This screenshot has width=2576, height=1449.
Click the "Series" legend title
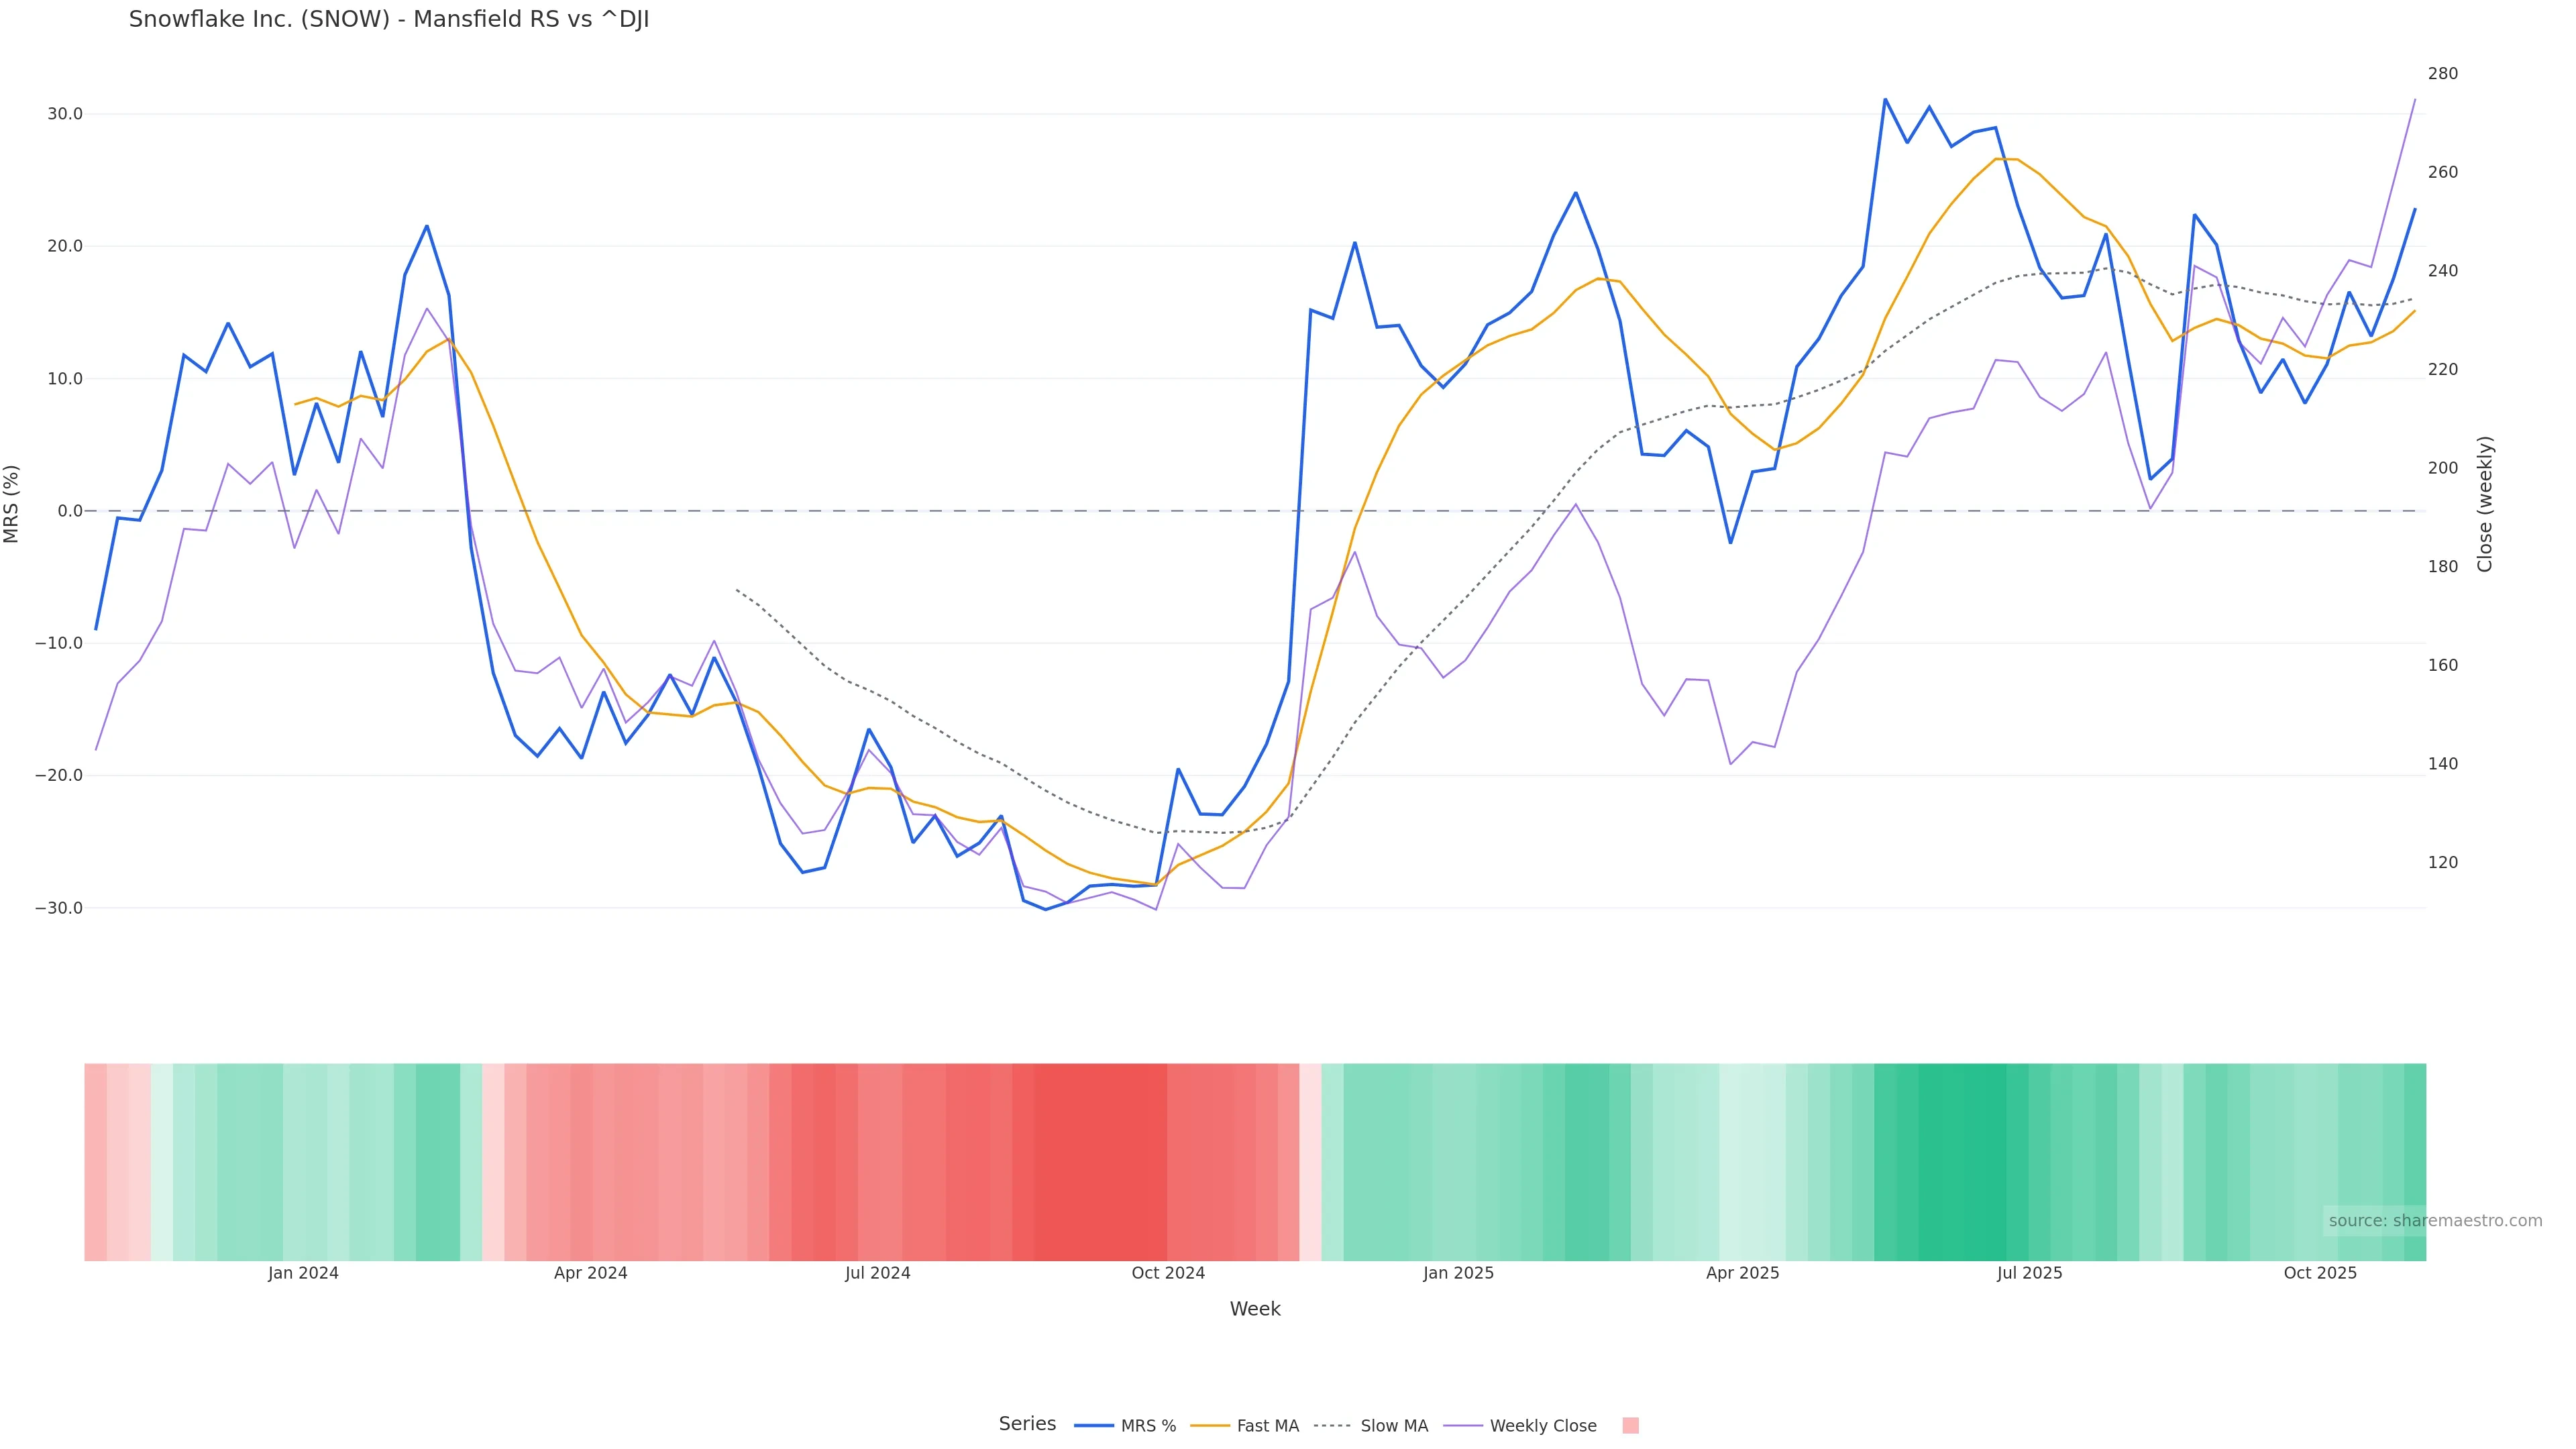click(x=1027, y=1424)
